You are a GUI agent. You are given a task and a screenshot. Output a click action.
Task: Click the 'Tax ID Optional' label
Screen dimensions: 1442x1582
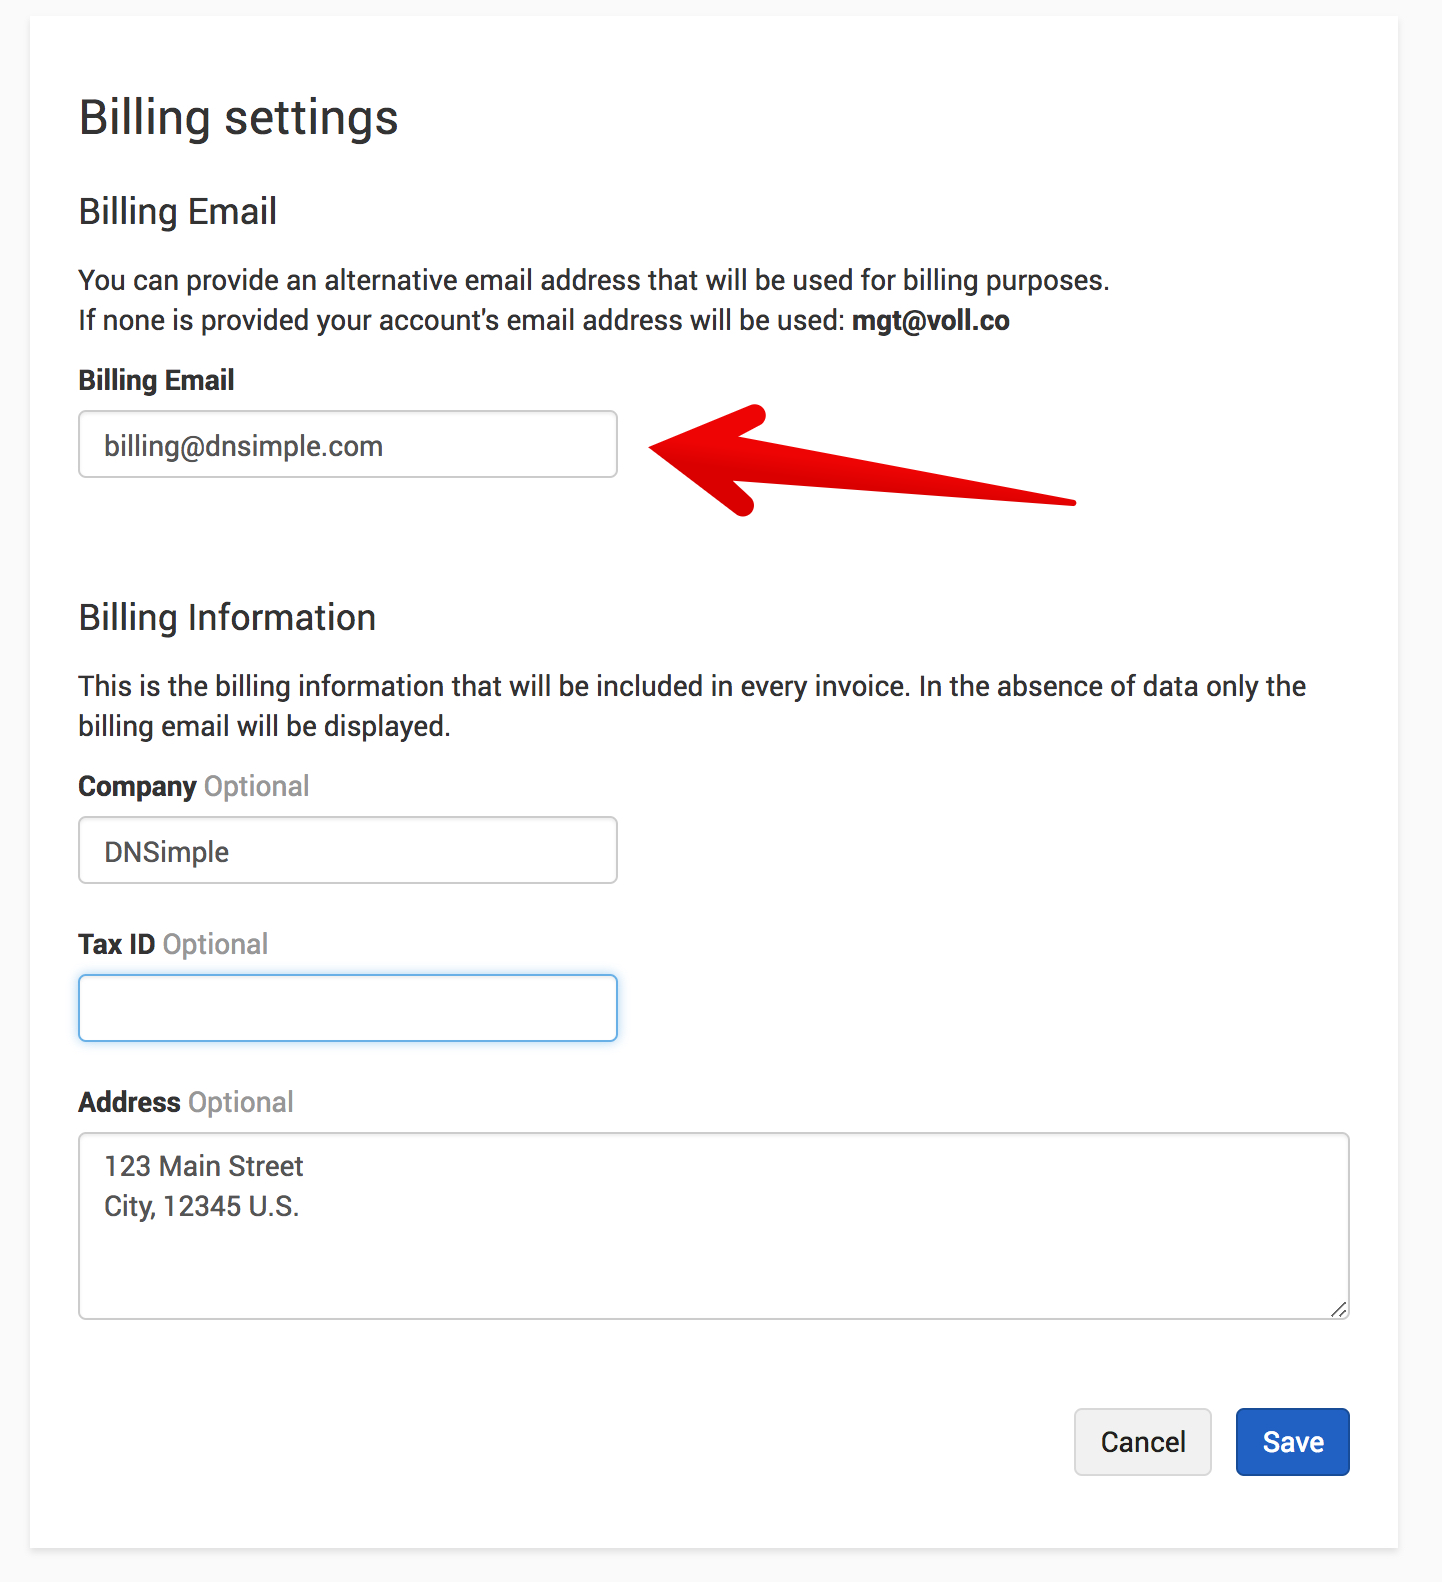point(173,944)
